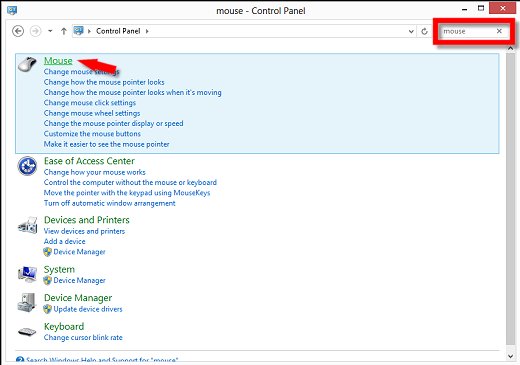Click shield icon beside Device Manager under System
Screen dimensions: 520x365
tap(47, 281)
